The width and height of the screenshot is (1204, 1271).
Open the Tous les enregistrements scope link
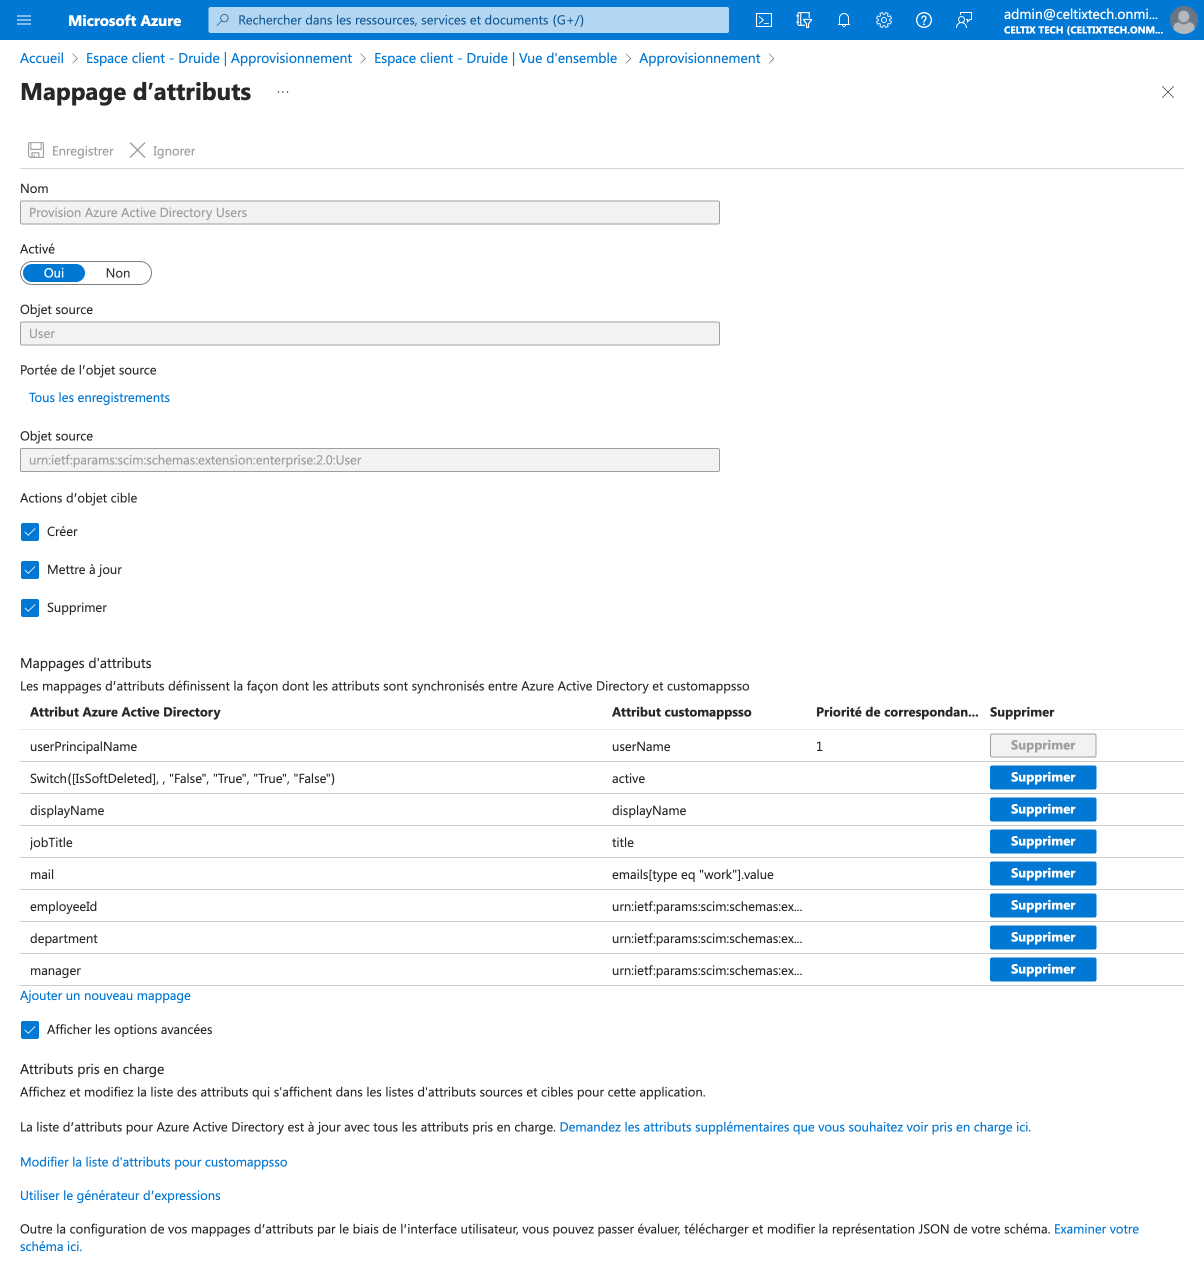coord(99,398)
